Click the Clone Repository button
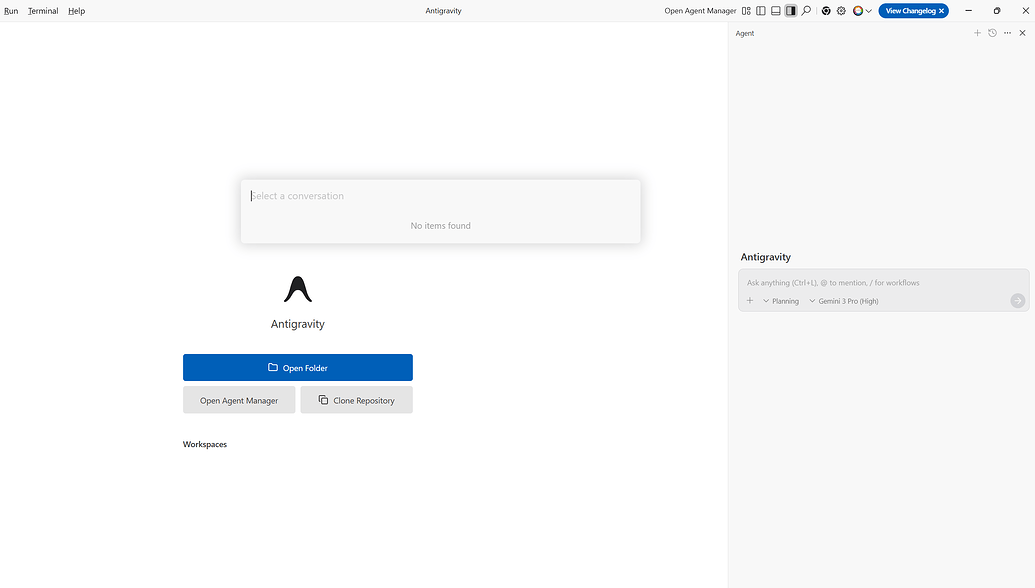 356,400
